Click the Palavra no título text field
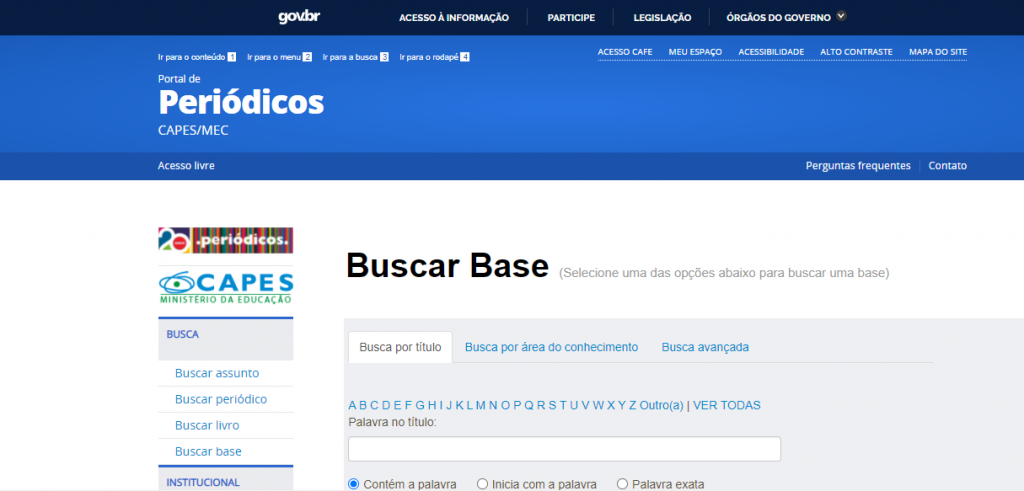Viewport: 1024px width, 491px height. 564,449
